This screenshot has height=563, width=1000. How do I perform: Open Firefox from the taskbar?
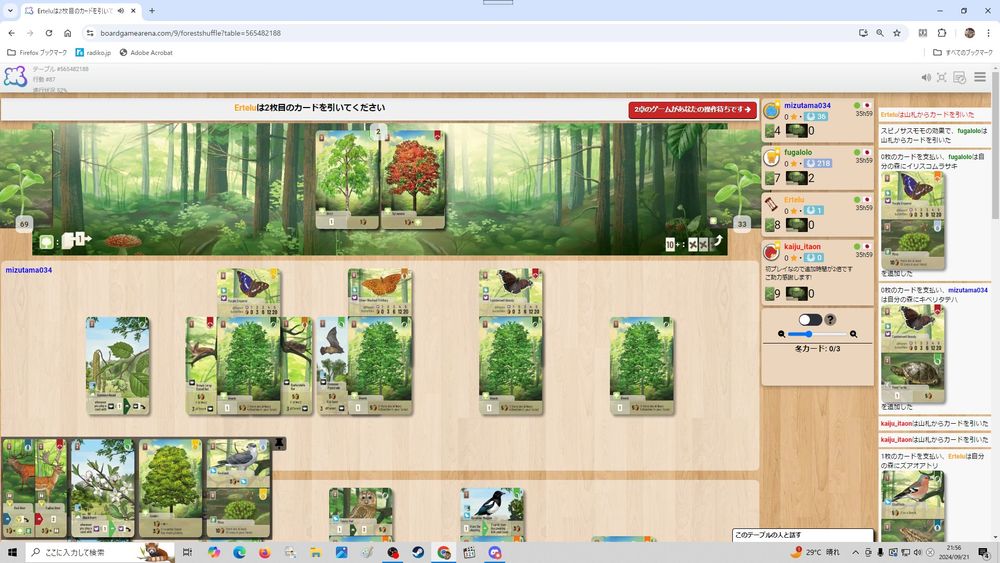[265, 552]
